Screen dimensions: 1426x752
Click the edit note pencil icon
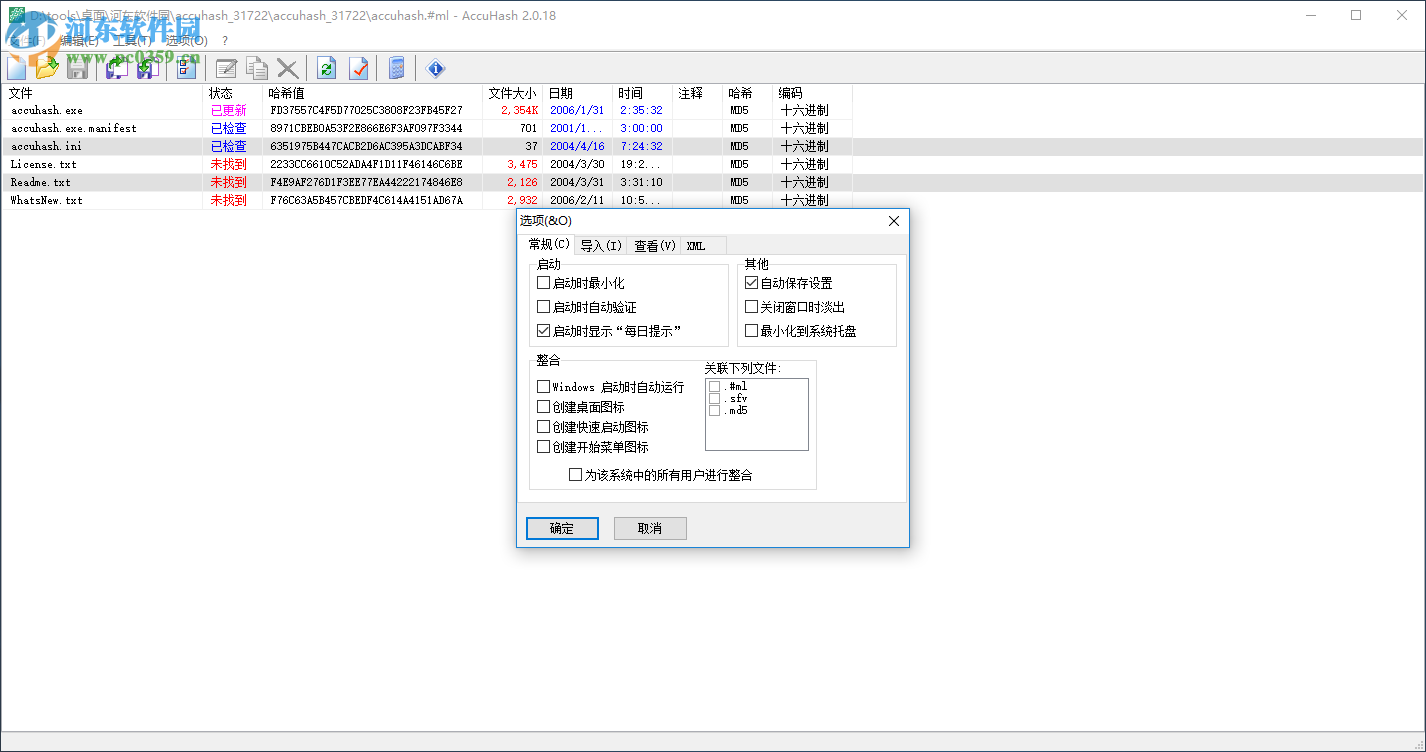227,68
